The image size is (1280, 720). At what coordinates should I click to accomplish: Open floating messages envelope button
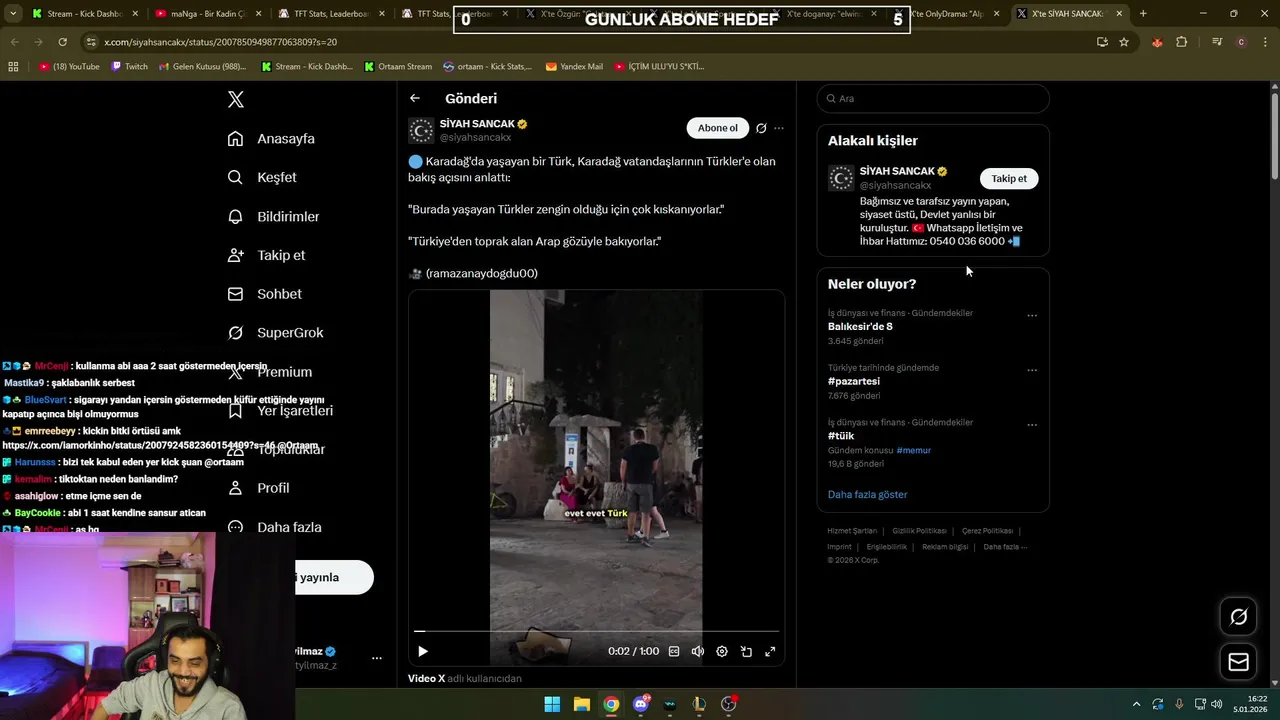click(x=1238, y=662)
